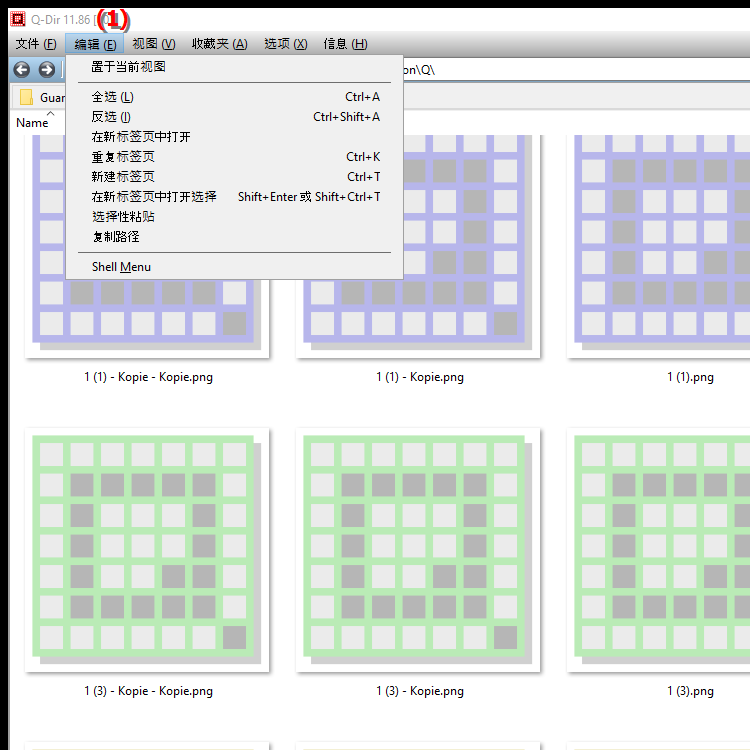The height and width of the screenshot is (750, 750).
Task: Select thumbnail 1 (3).png
Action: click(658, 550)
